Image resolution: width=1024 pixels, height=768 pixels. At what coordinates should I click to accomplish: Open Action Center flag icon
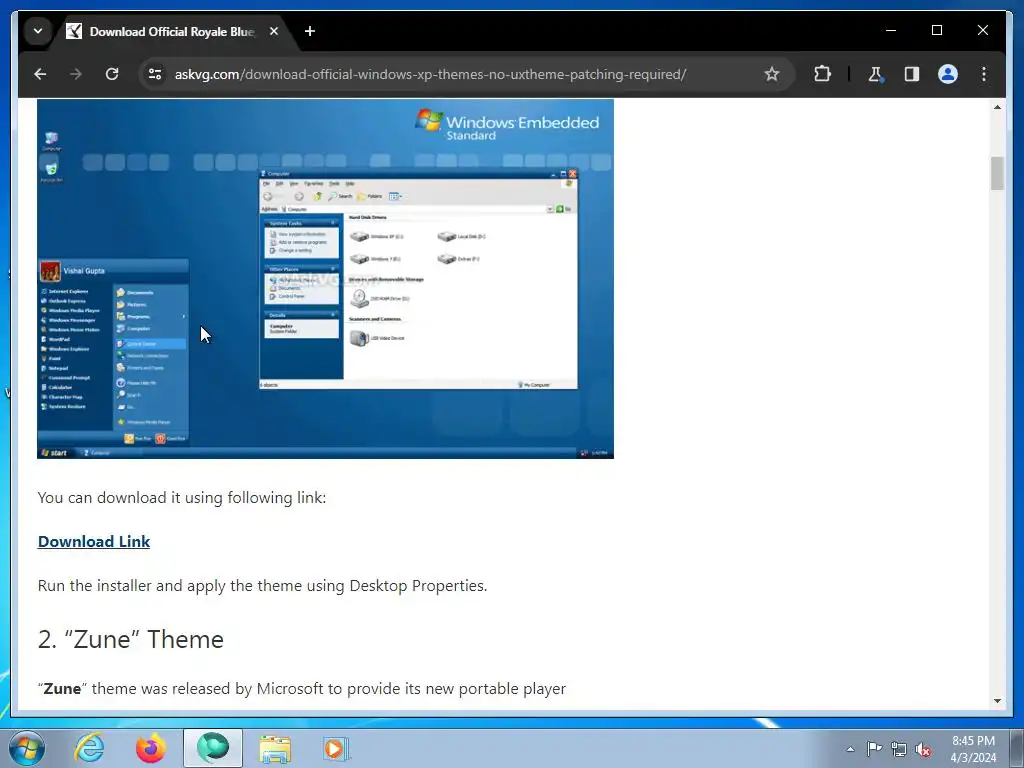pos(874,748)
